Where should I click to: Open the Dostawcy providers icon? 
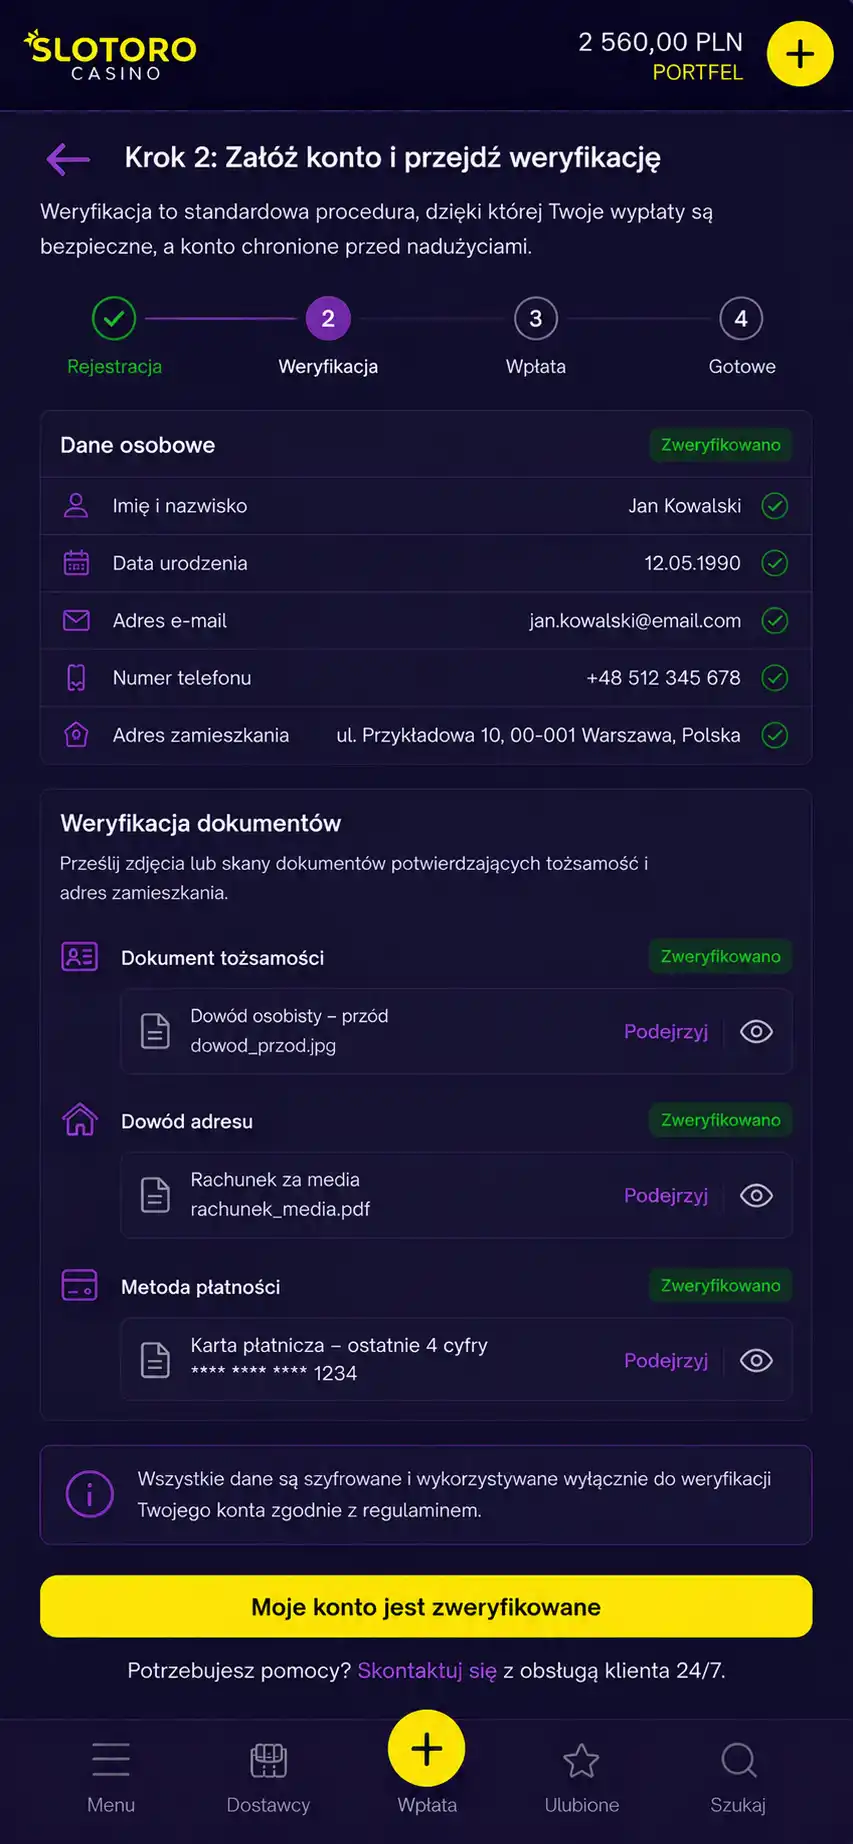click(268, 1760)
